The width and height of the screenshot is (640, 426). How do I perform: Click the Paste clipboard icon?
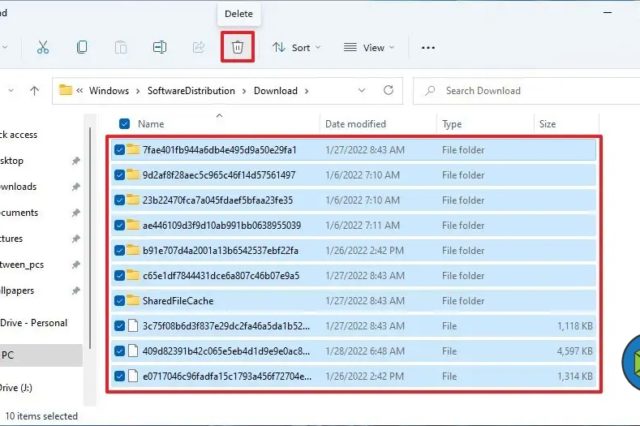[x=121, y=47]
